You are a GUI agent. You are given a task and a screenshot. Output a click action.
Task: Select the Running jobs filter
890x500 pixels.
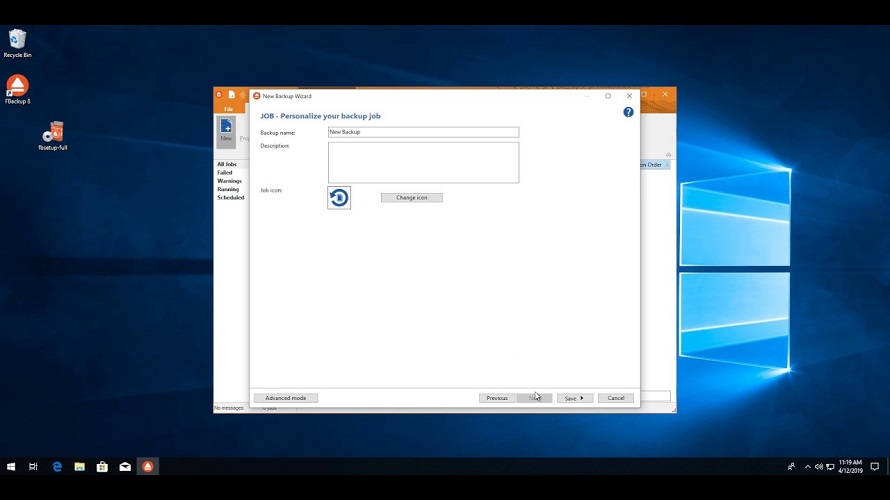click(x=228, y=189)
